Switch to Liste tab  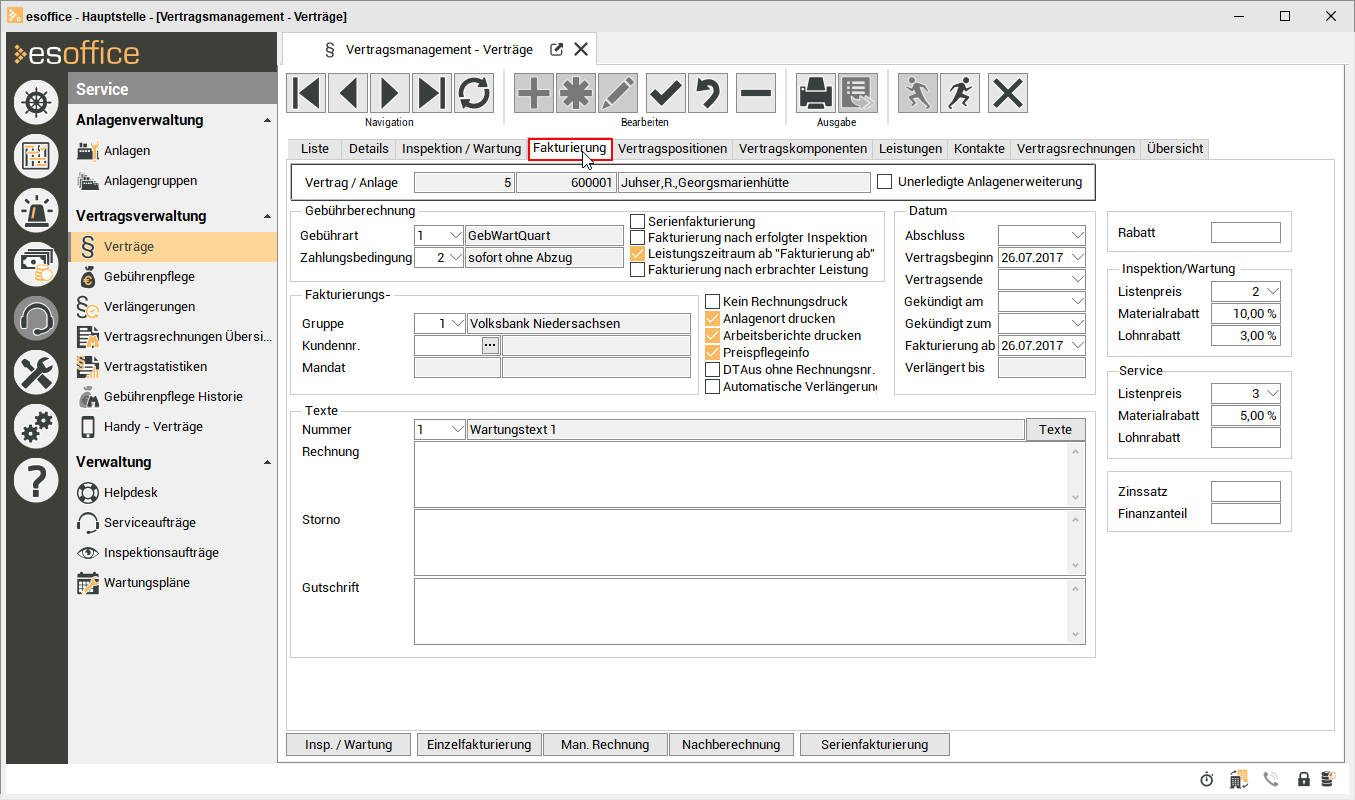(314, 148)
